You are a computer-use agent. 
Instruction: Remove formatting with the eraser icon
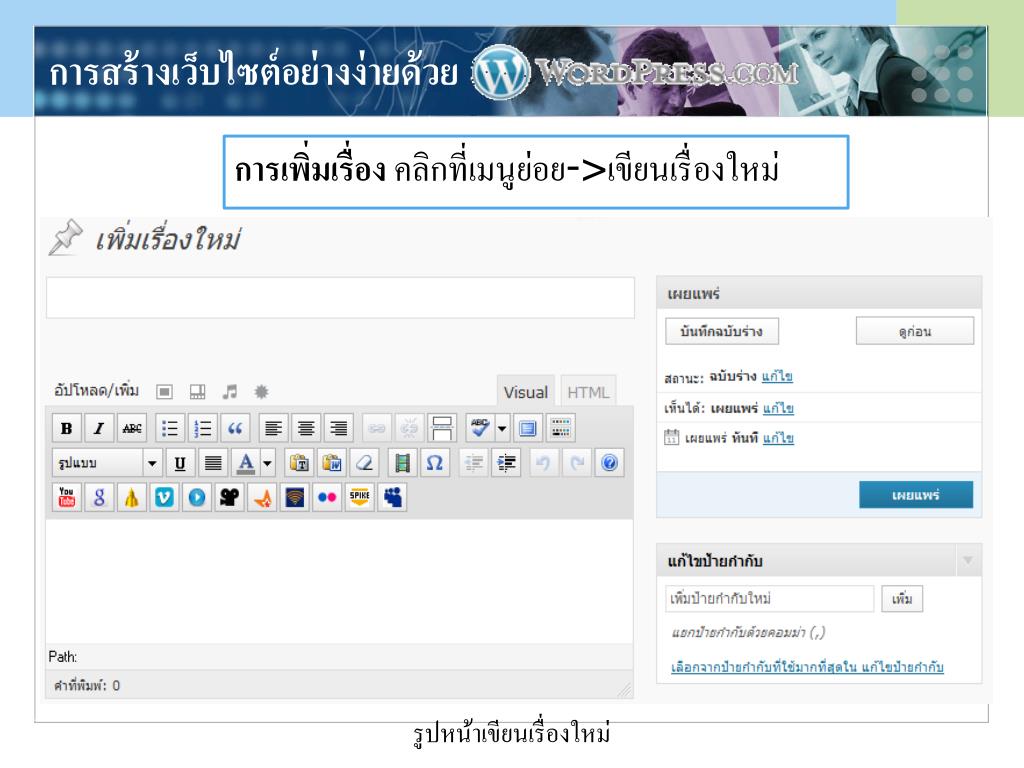click(x=364, y=463)
